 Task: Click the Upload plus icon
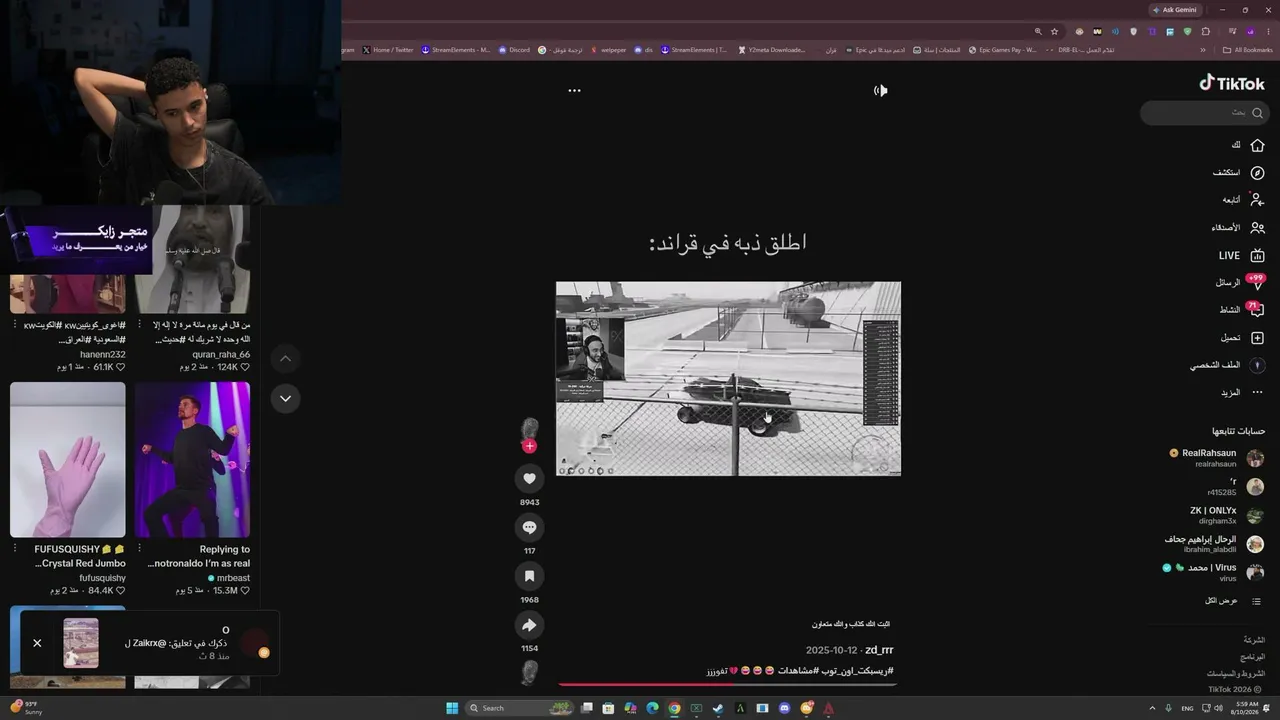point(1257,338)
